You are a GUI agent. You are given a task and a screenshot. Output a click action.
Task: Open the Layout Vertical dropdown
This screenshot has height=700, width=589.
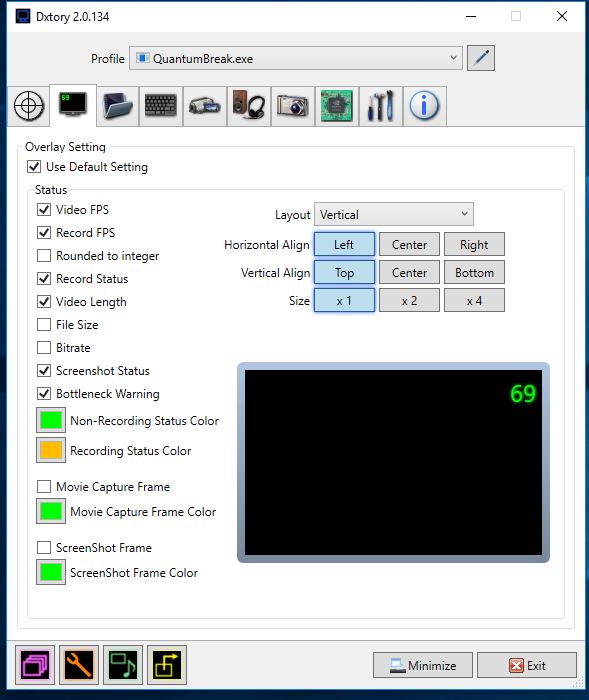394,214
